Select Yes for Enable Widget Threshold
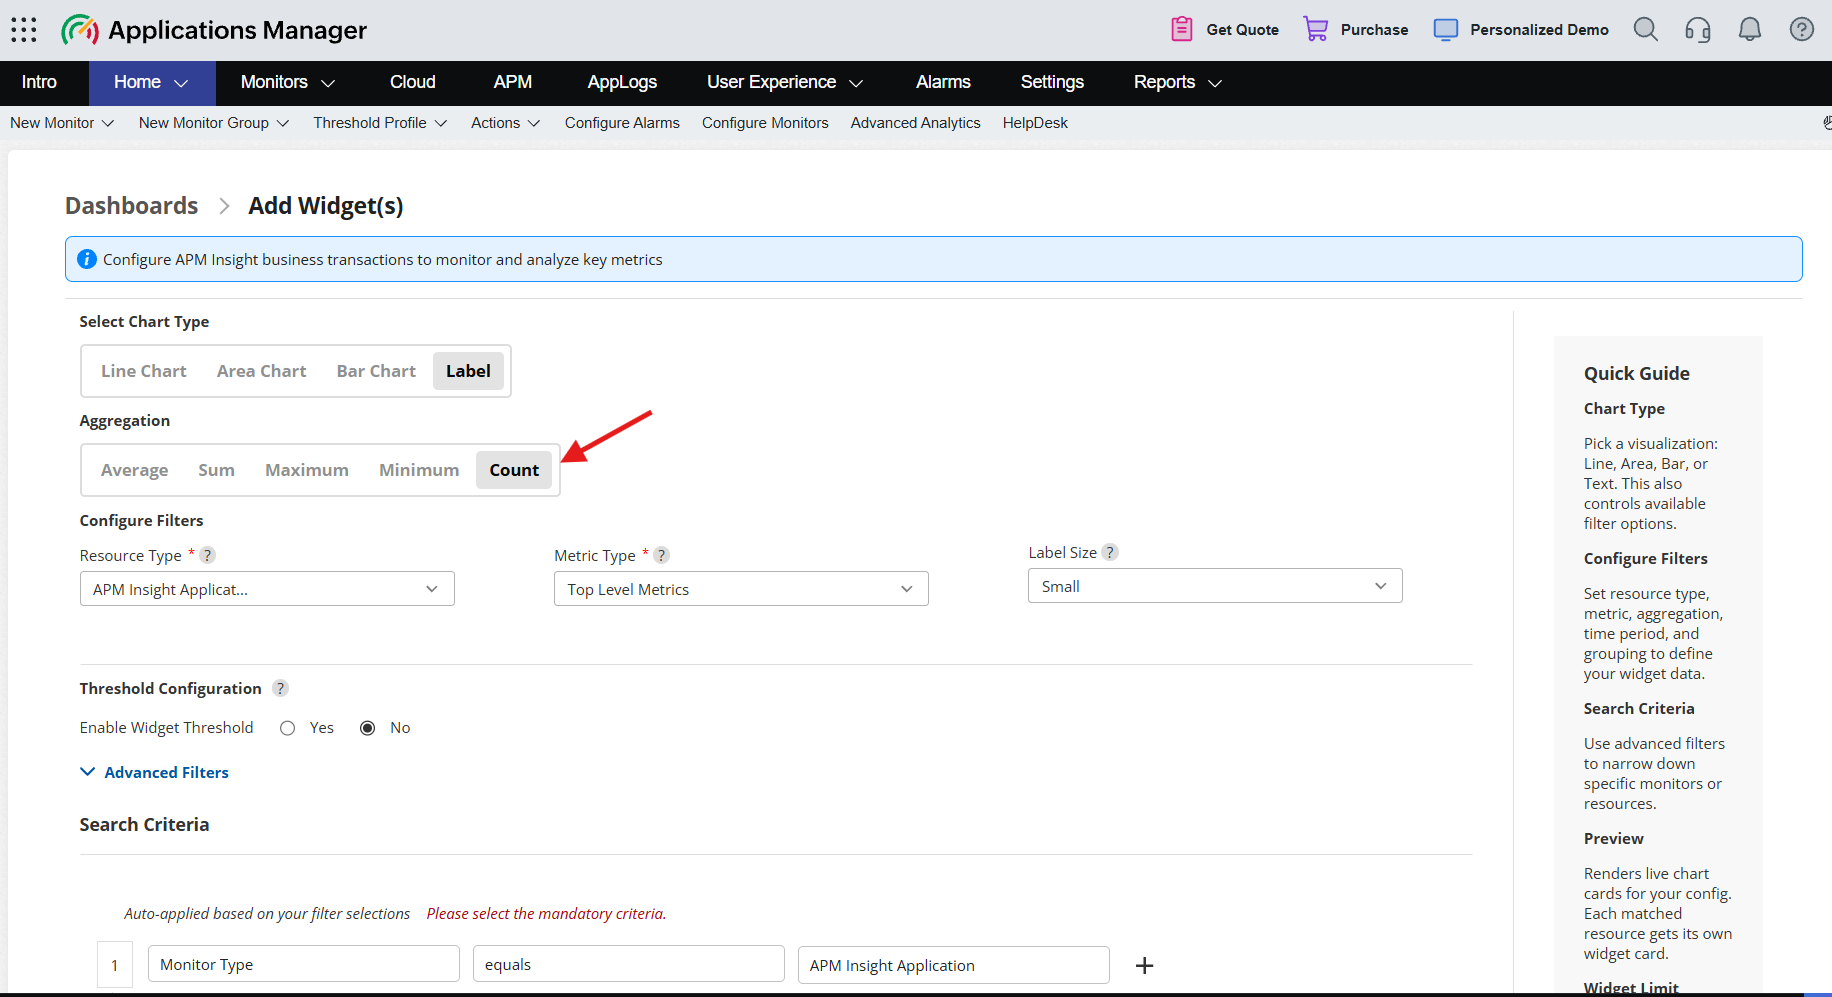Screen dimensions: 1832x997 [288, 728]
